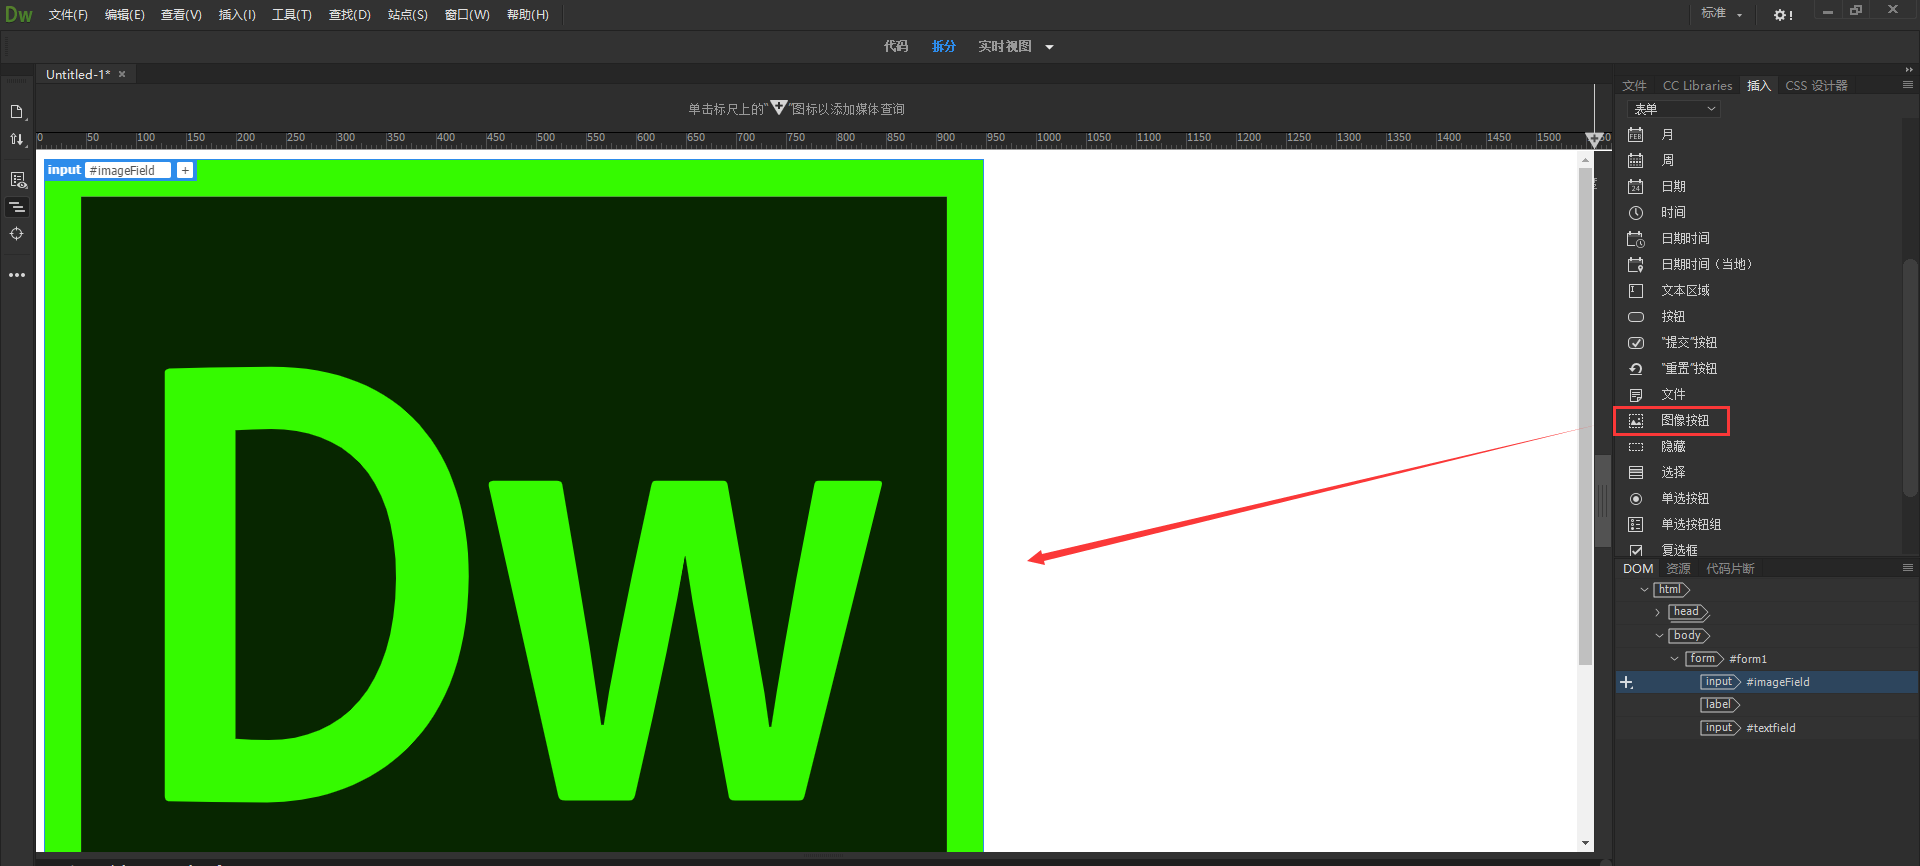
Task: Insert a 选择 select list
Action: coord(1672,472)
